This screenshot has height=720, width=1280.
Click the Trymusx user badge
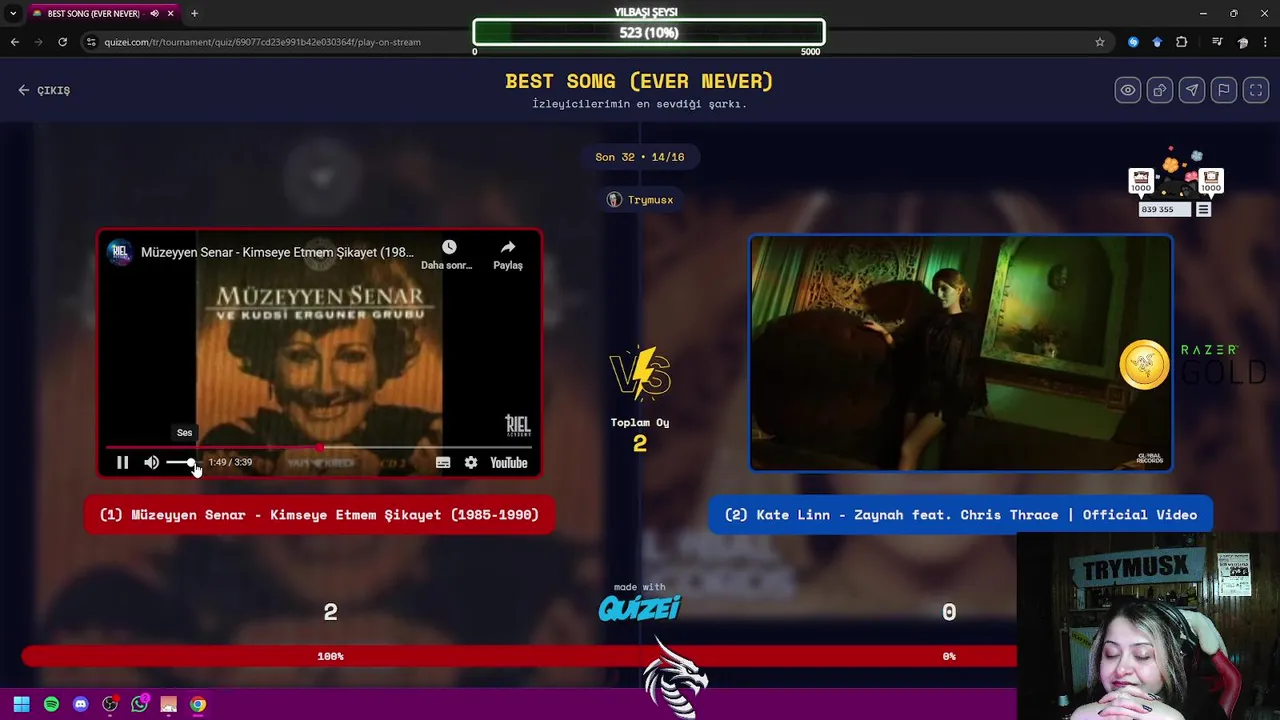pyautogui.click(x=640, y=200)
